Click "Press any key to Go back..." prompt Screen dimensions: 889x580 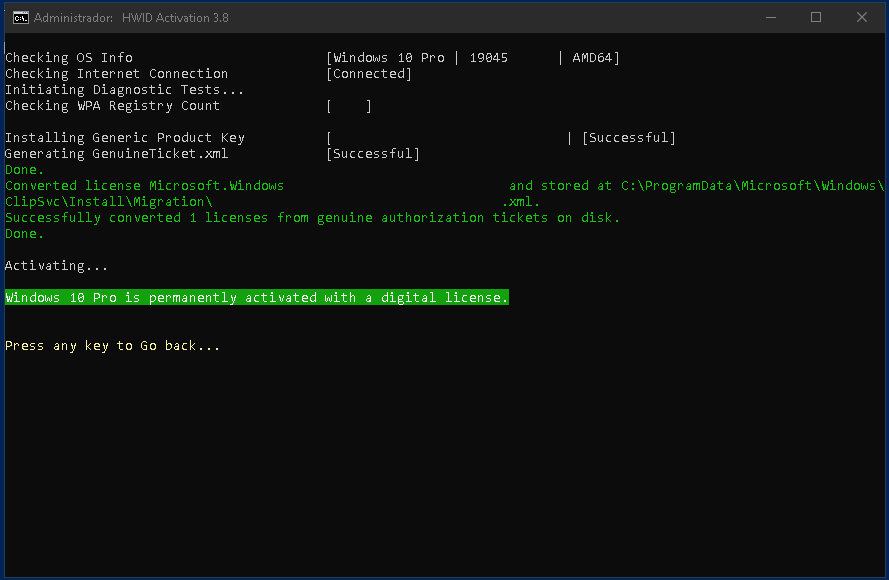113,346
